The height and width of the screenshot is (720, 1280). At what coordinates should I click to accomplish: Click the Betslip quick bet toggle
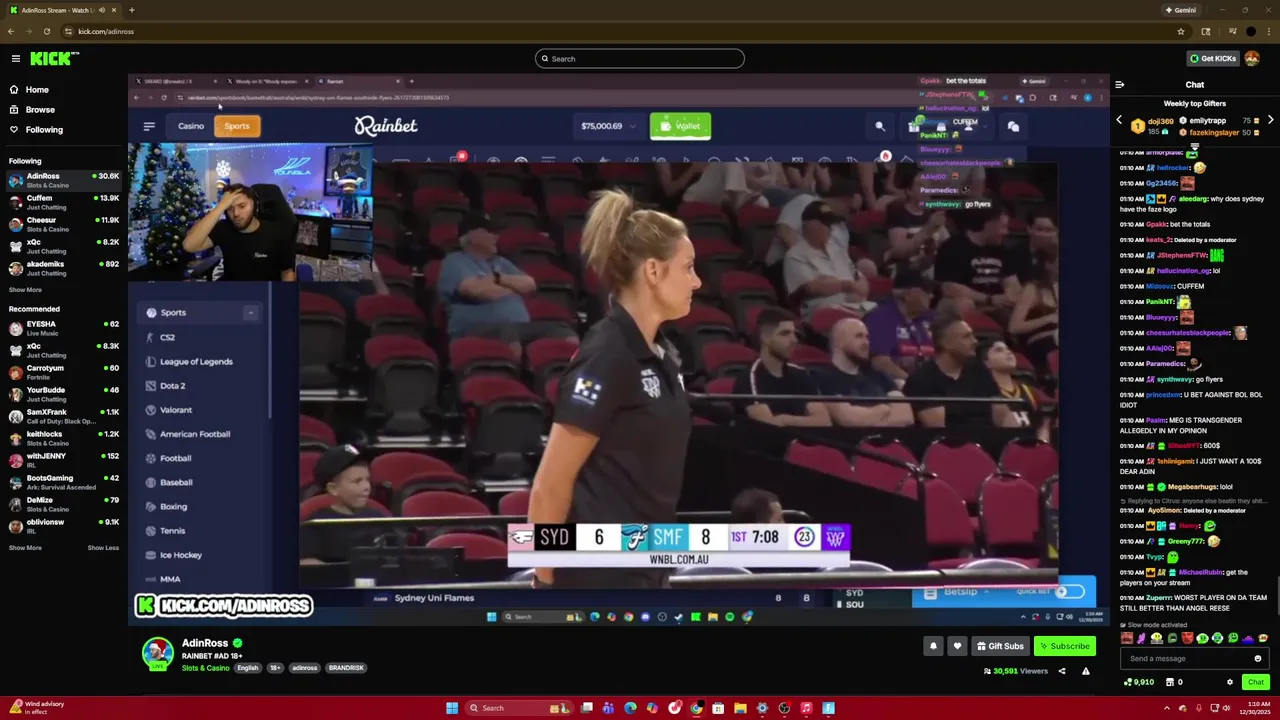pyautogui.click(x=1070, y=592)
